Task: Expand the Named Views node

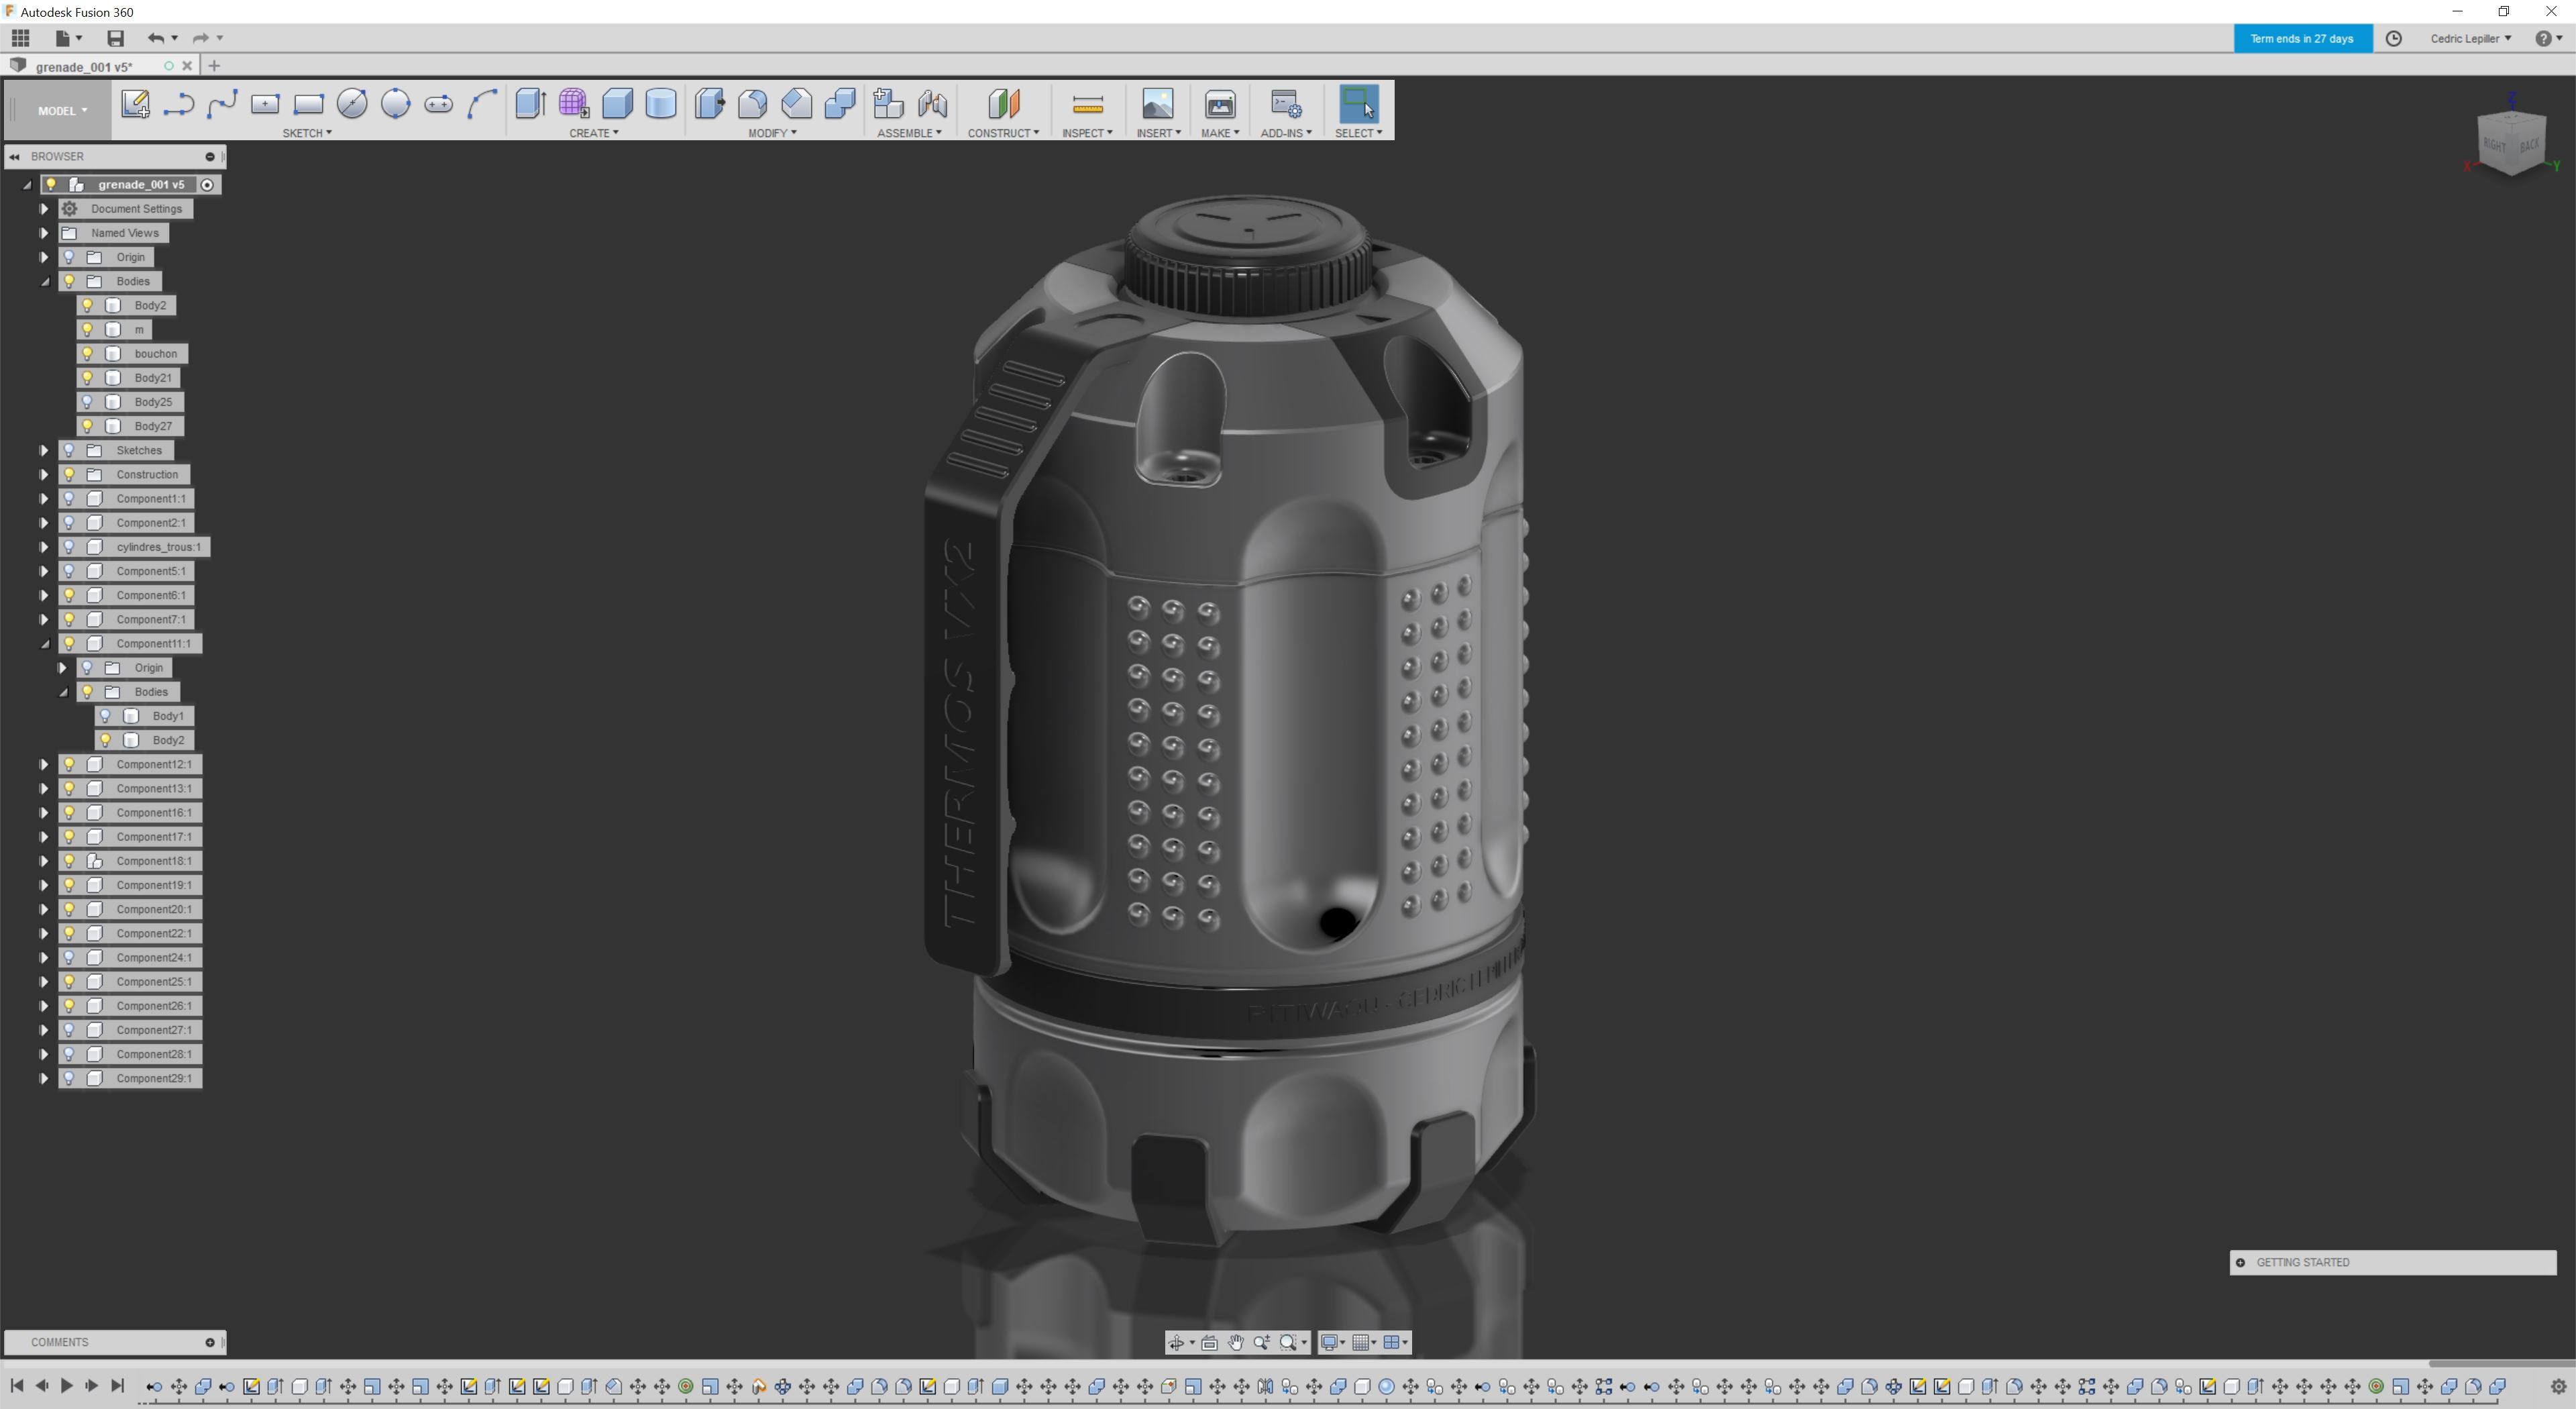Action: click(44, 233)
